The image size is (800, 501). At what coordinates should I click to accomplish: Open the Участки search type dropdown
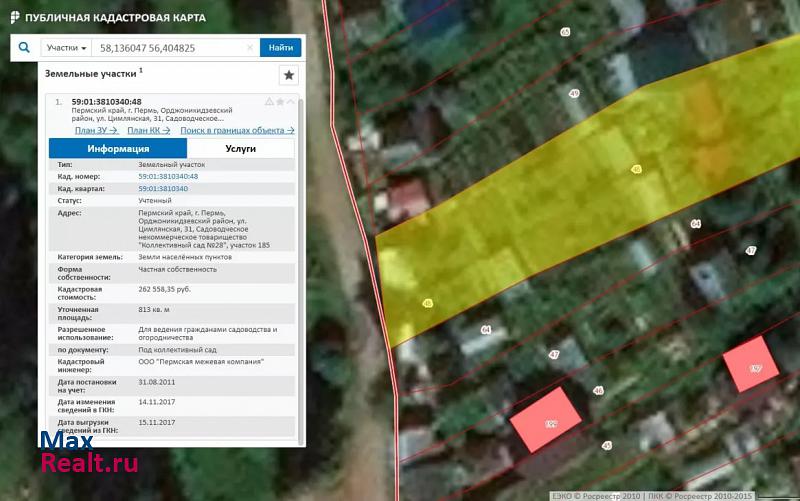pyautogui.click(x=67, y=48)
